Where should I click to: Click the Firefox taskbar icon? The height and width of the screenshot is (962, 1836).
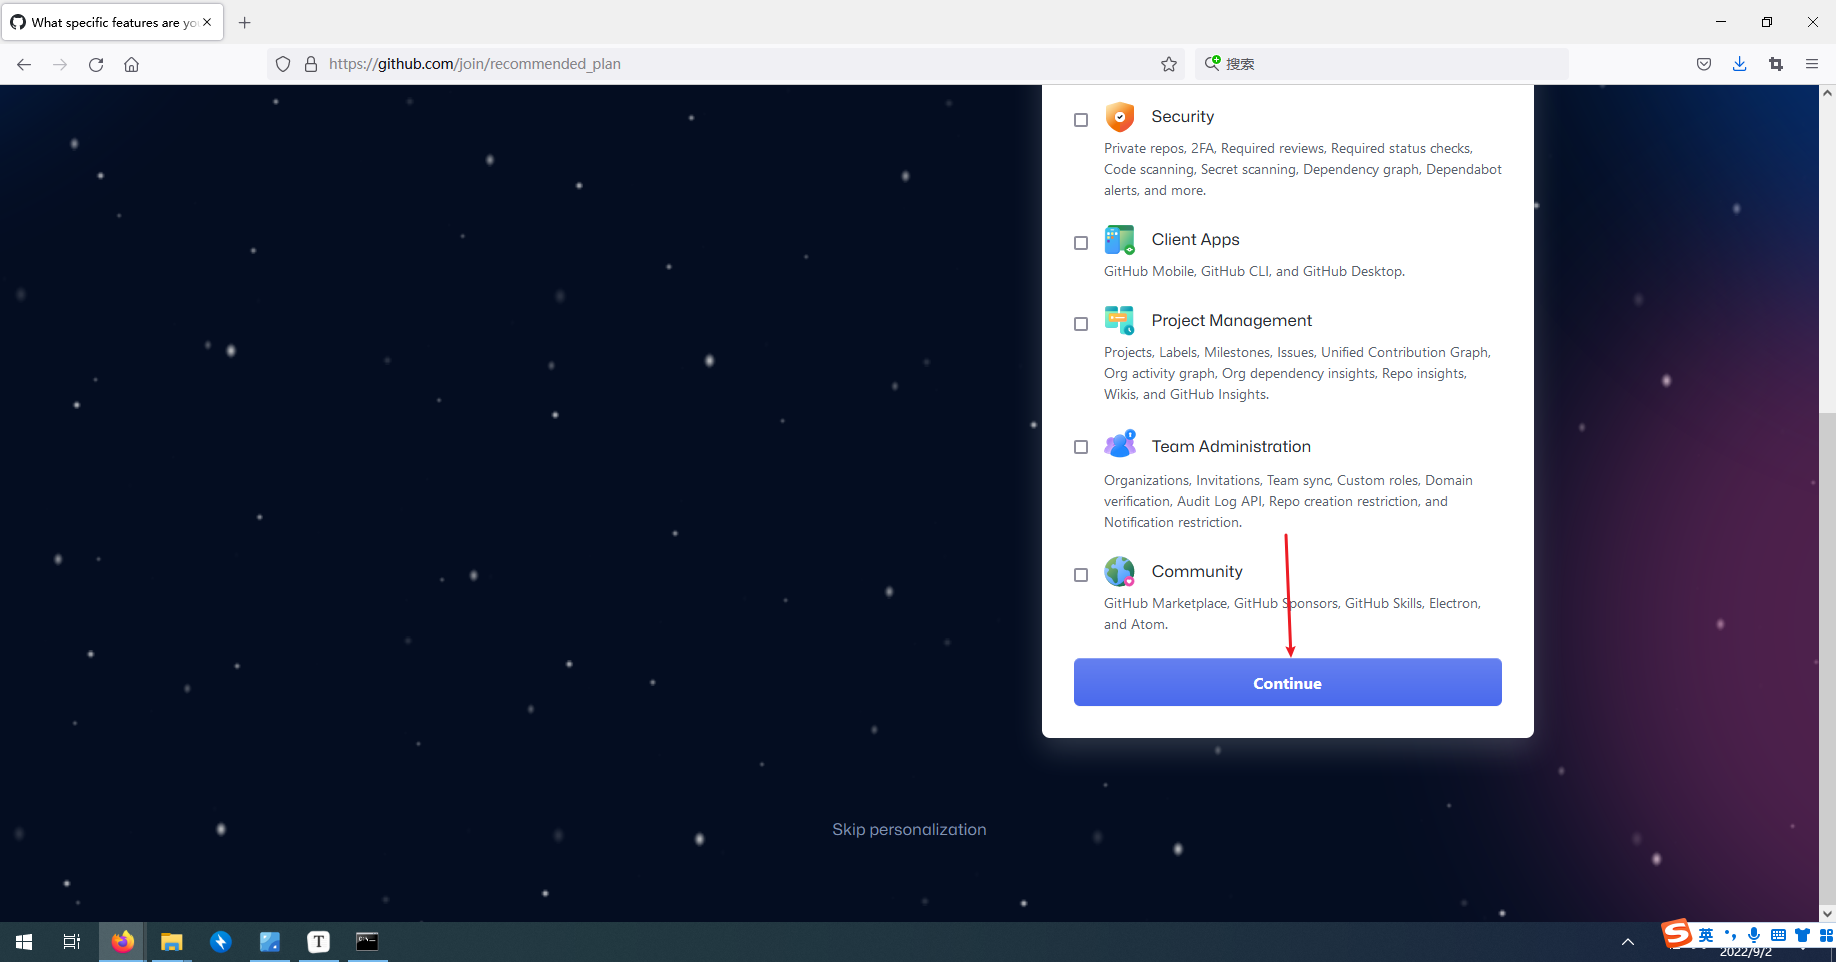[122, 942]
